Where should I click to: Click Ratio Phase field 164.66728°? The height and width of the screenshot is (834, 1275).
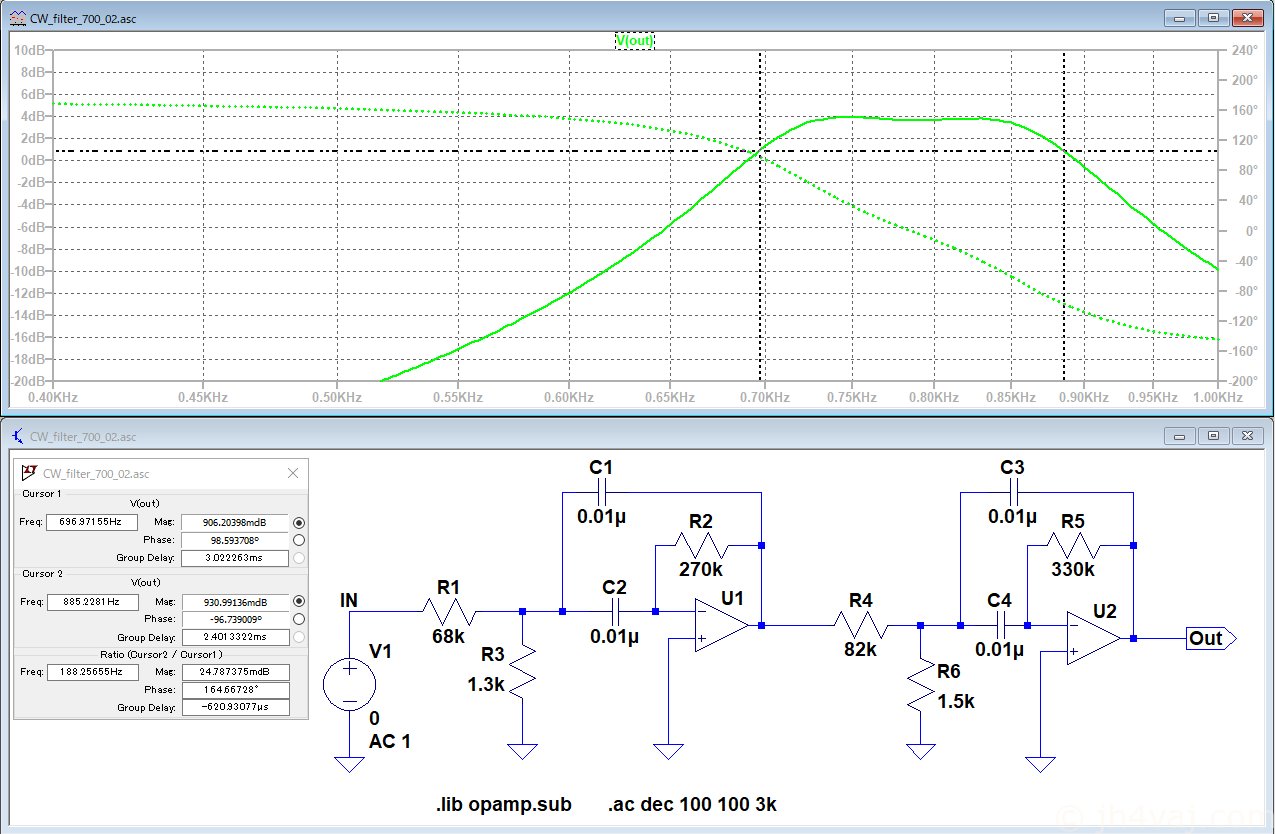click(235, 690)
